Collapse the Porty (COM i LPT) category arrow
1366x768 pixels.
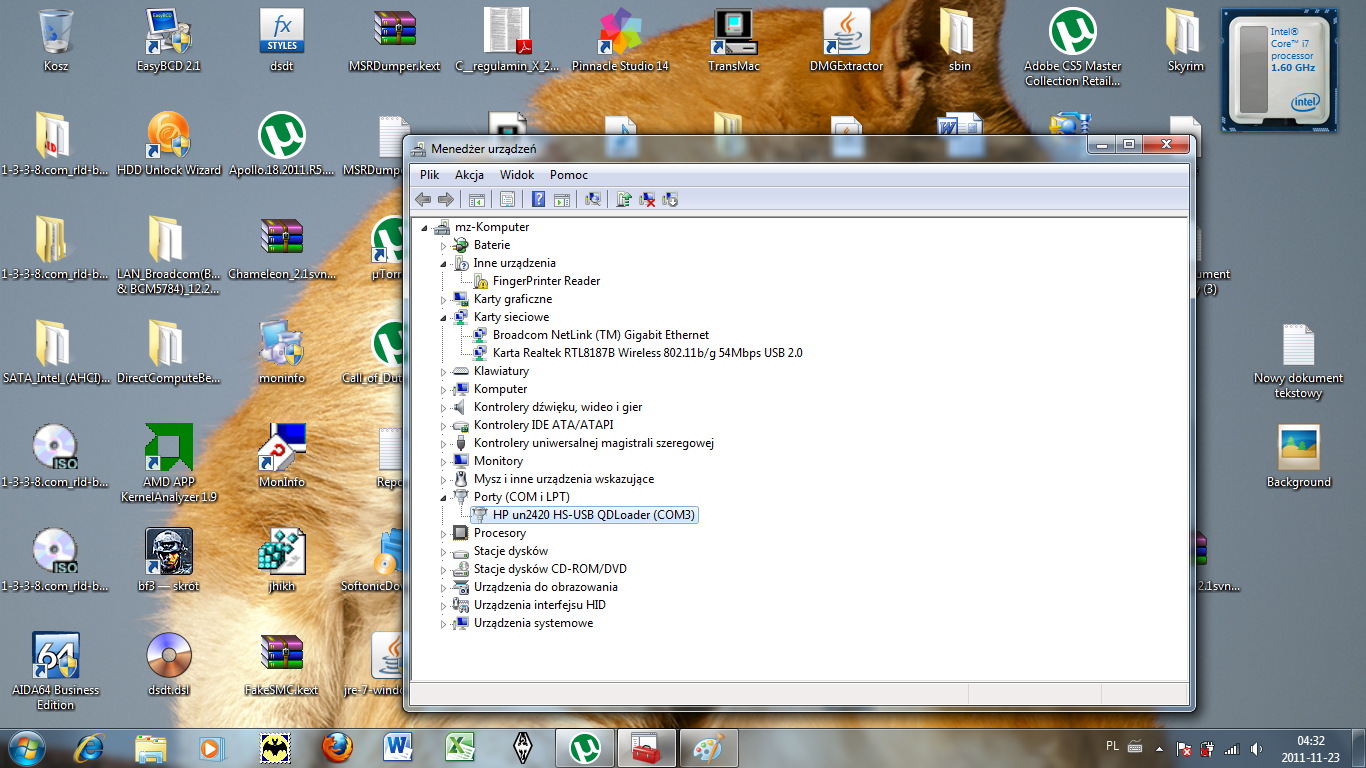coord(444,498)
